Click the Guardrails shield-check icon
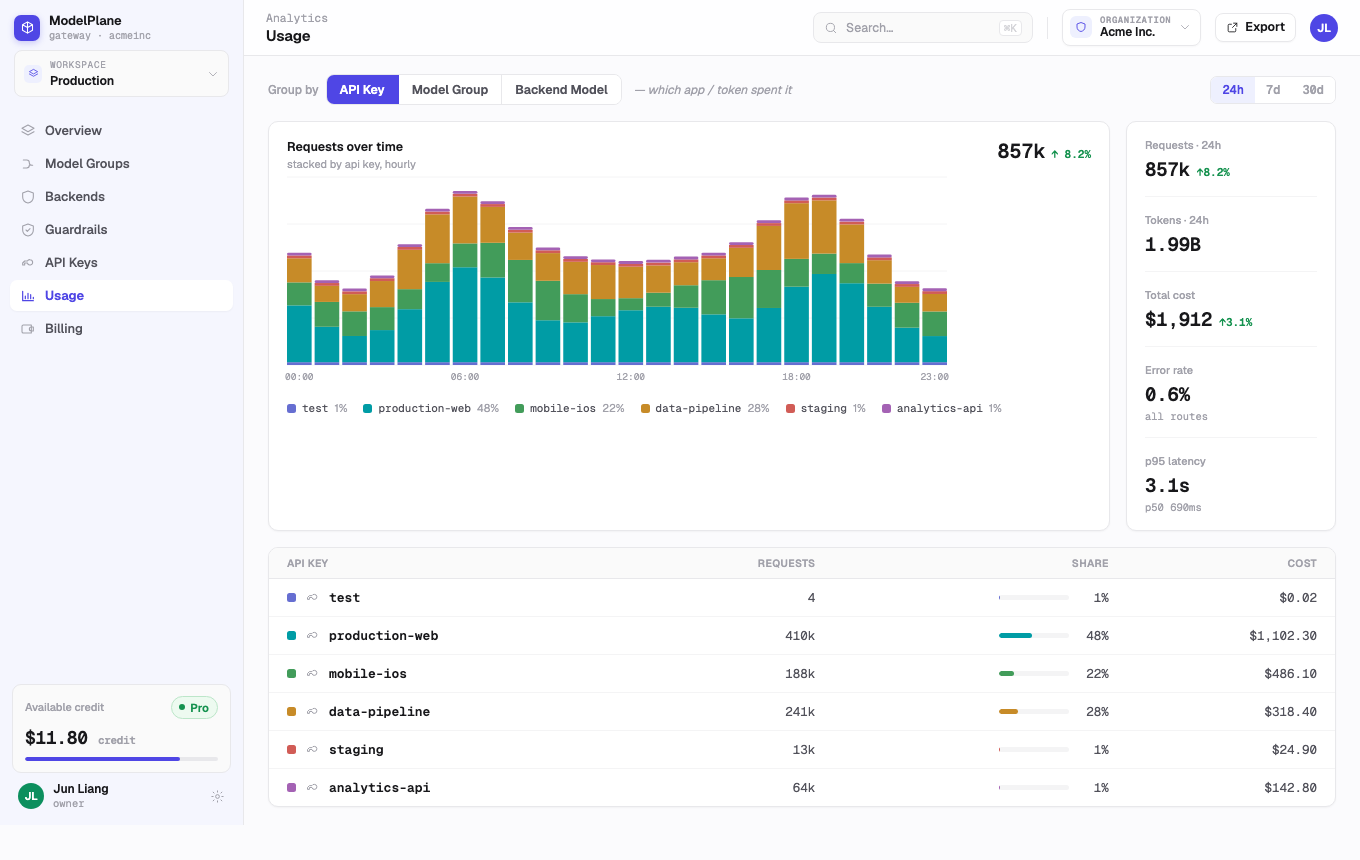 pos(28,229)
